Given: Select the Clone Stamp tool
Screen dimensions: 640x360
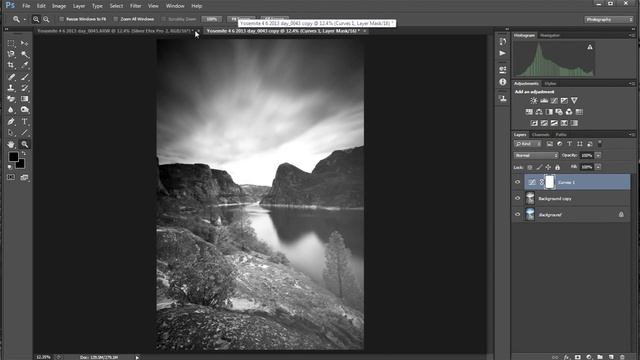Looking at the screenshot, I should pos(11,88).
